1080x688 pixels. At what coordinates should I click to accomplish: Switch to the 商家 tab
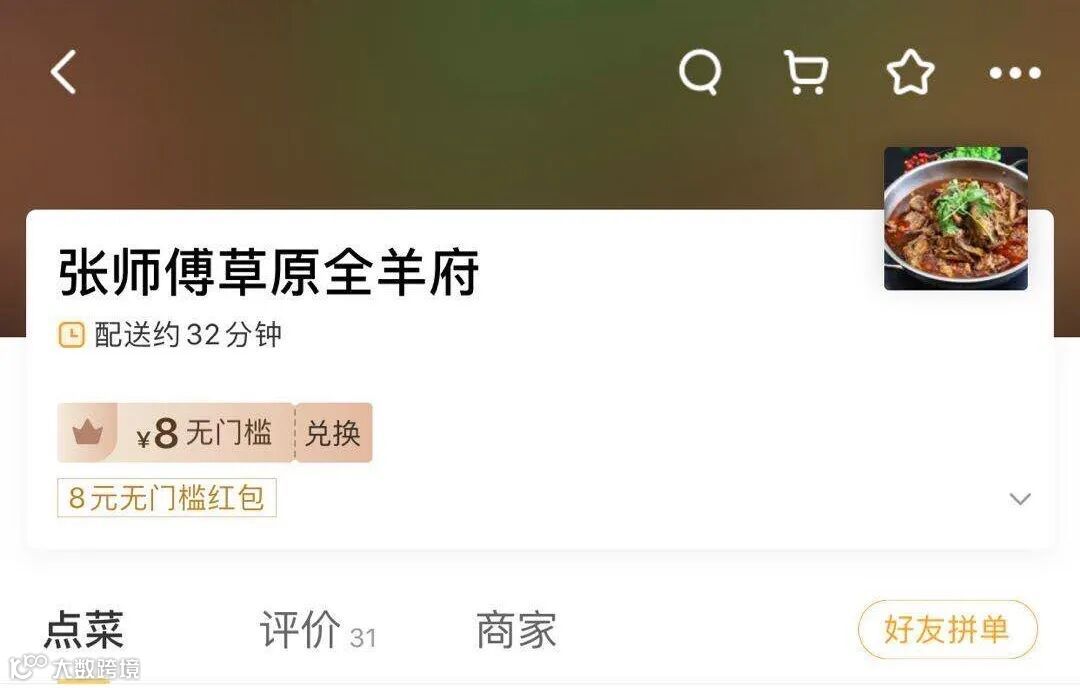516,629
